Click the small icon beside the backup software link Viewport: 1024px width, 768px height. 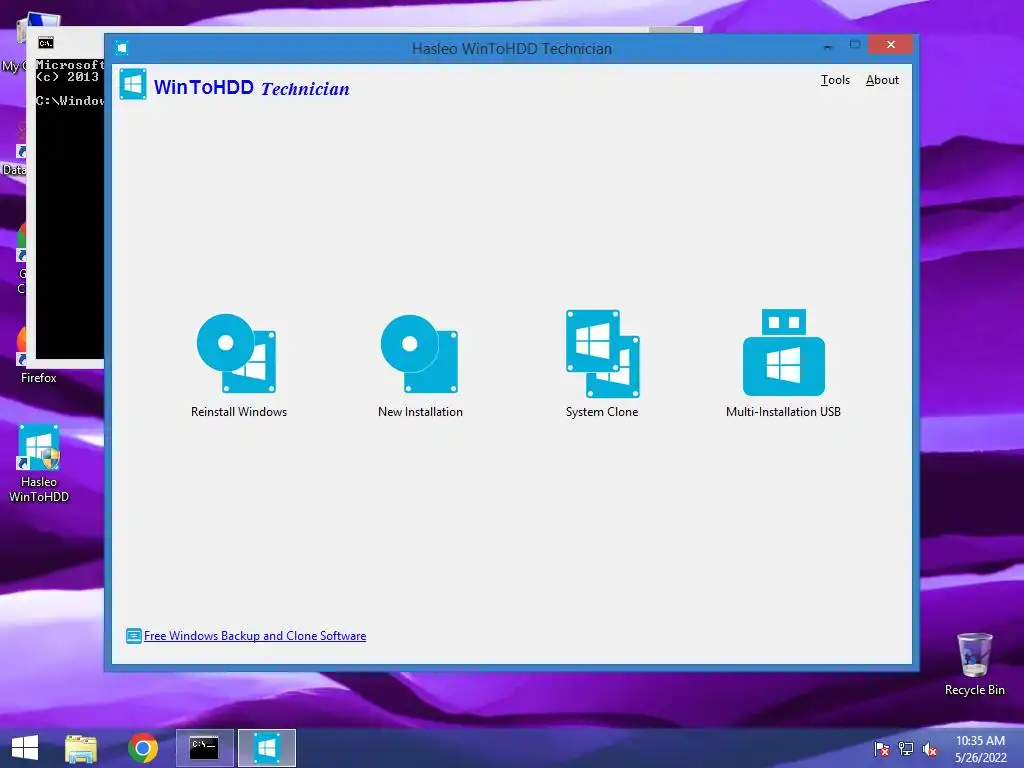click(x=133, y=635)
